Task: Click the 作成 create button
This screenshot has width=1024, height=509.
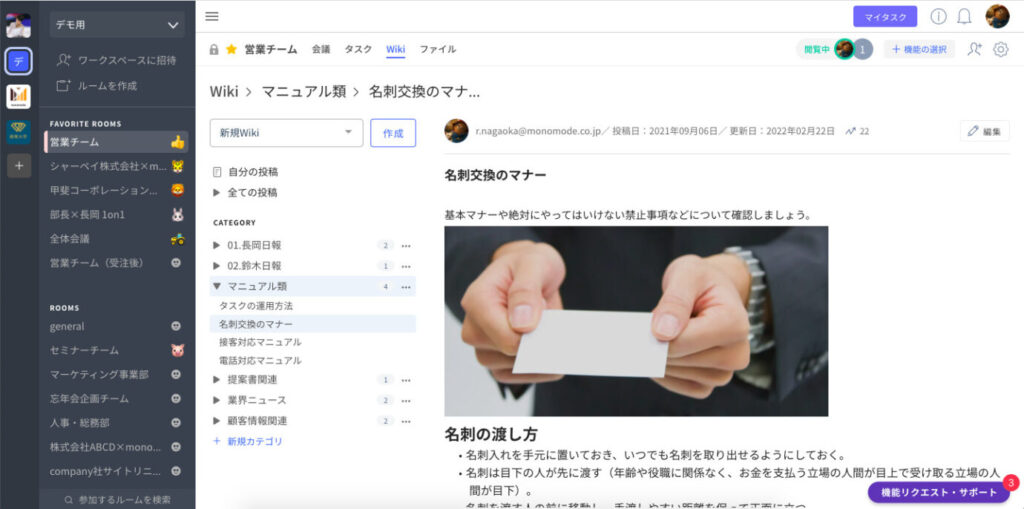Action: pos(393,133)
